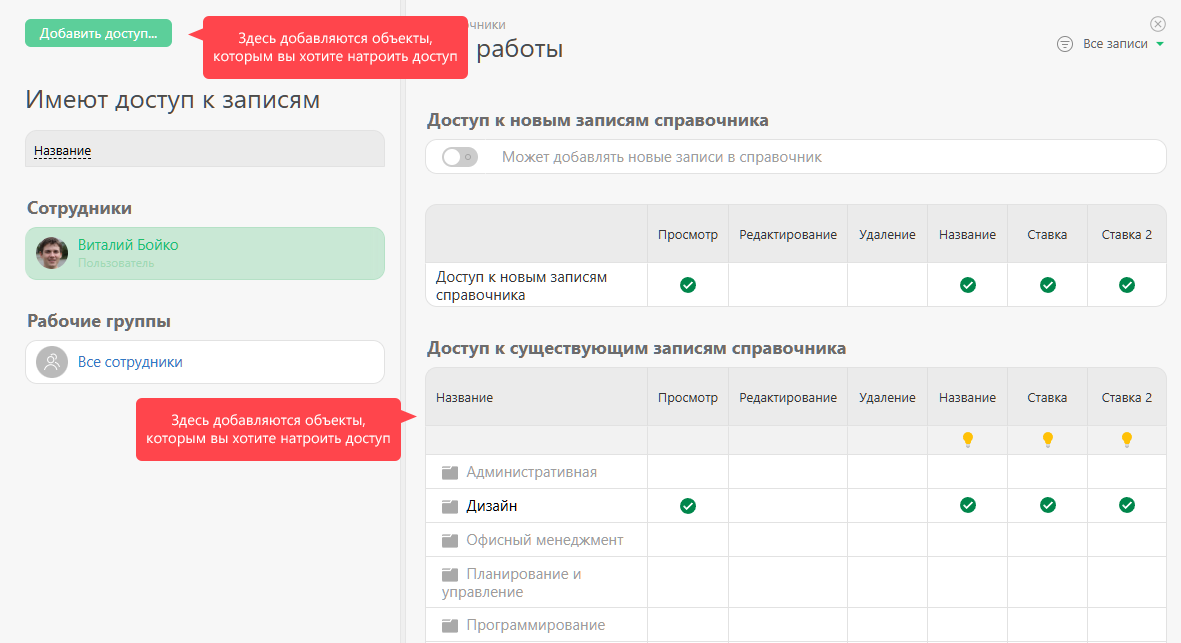Click Просмотр header in existing records table

click(688, 398)
